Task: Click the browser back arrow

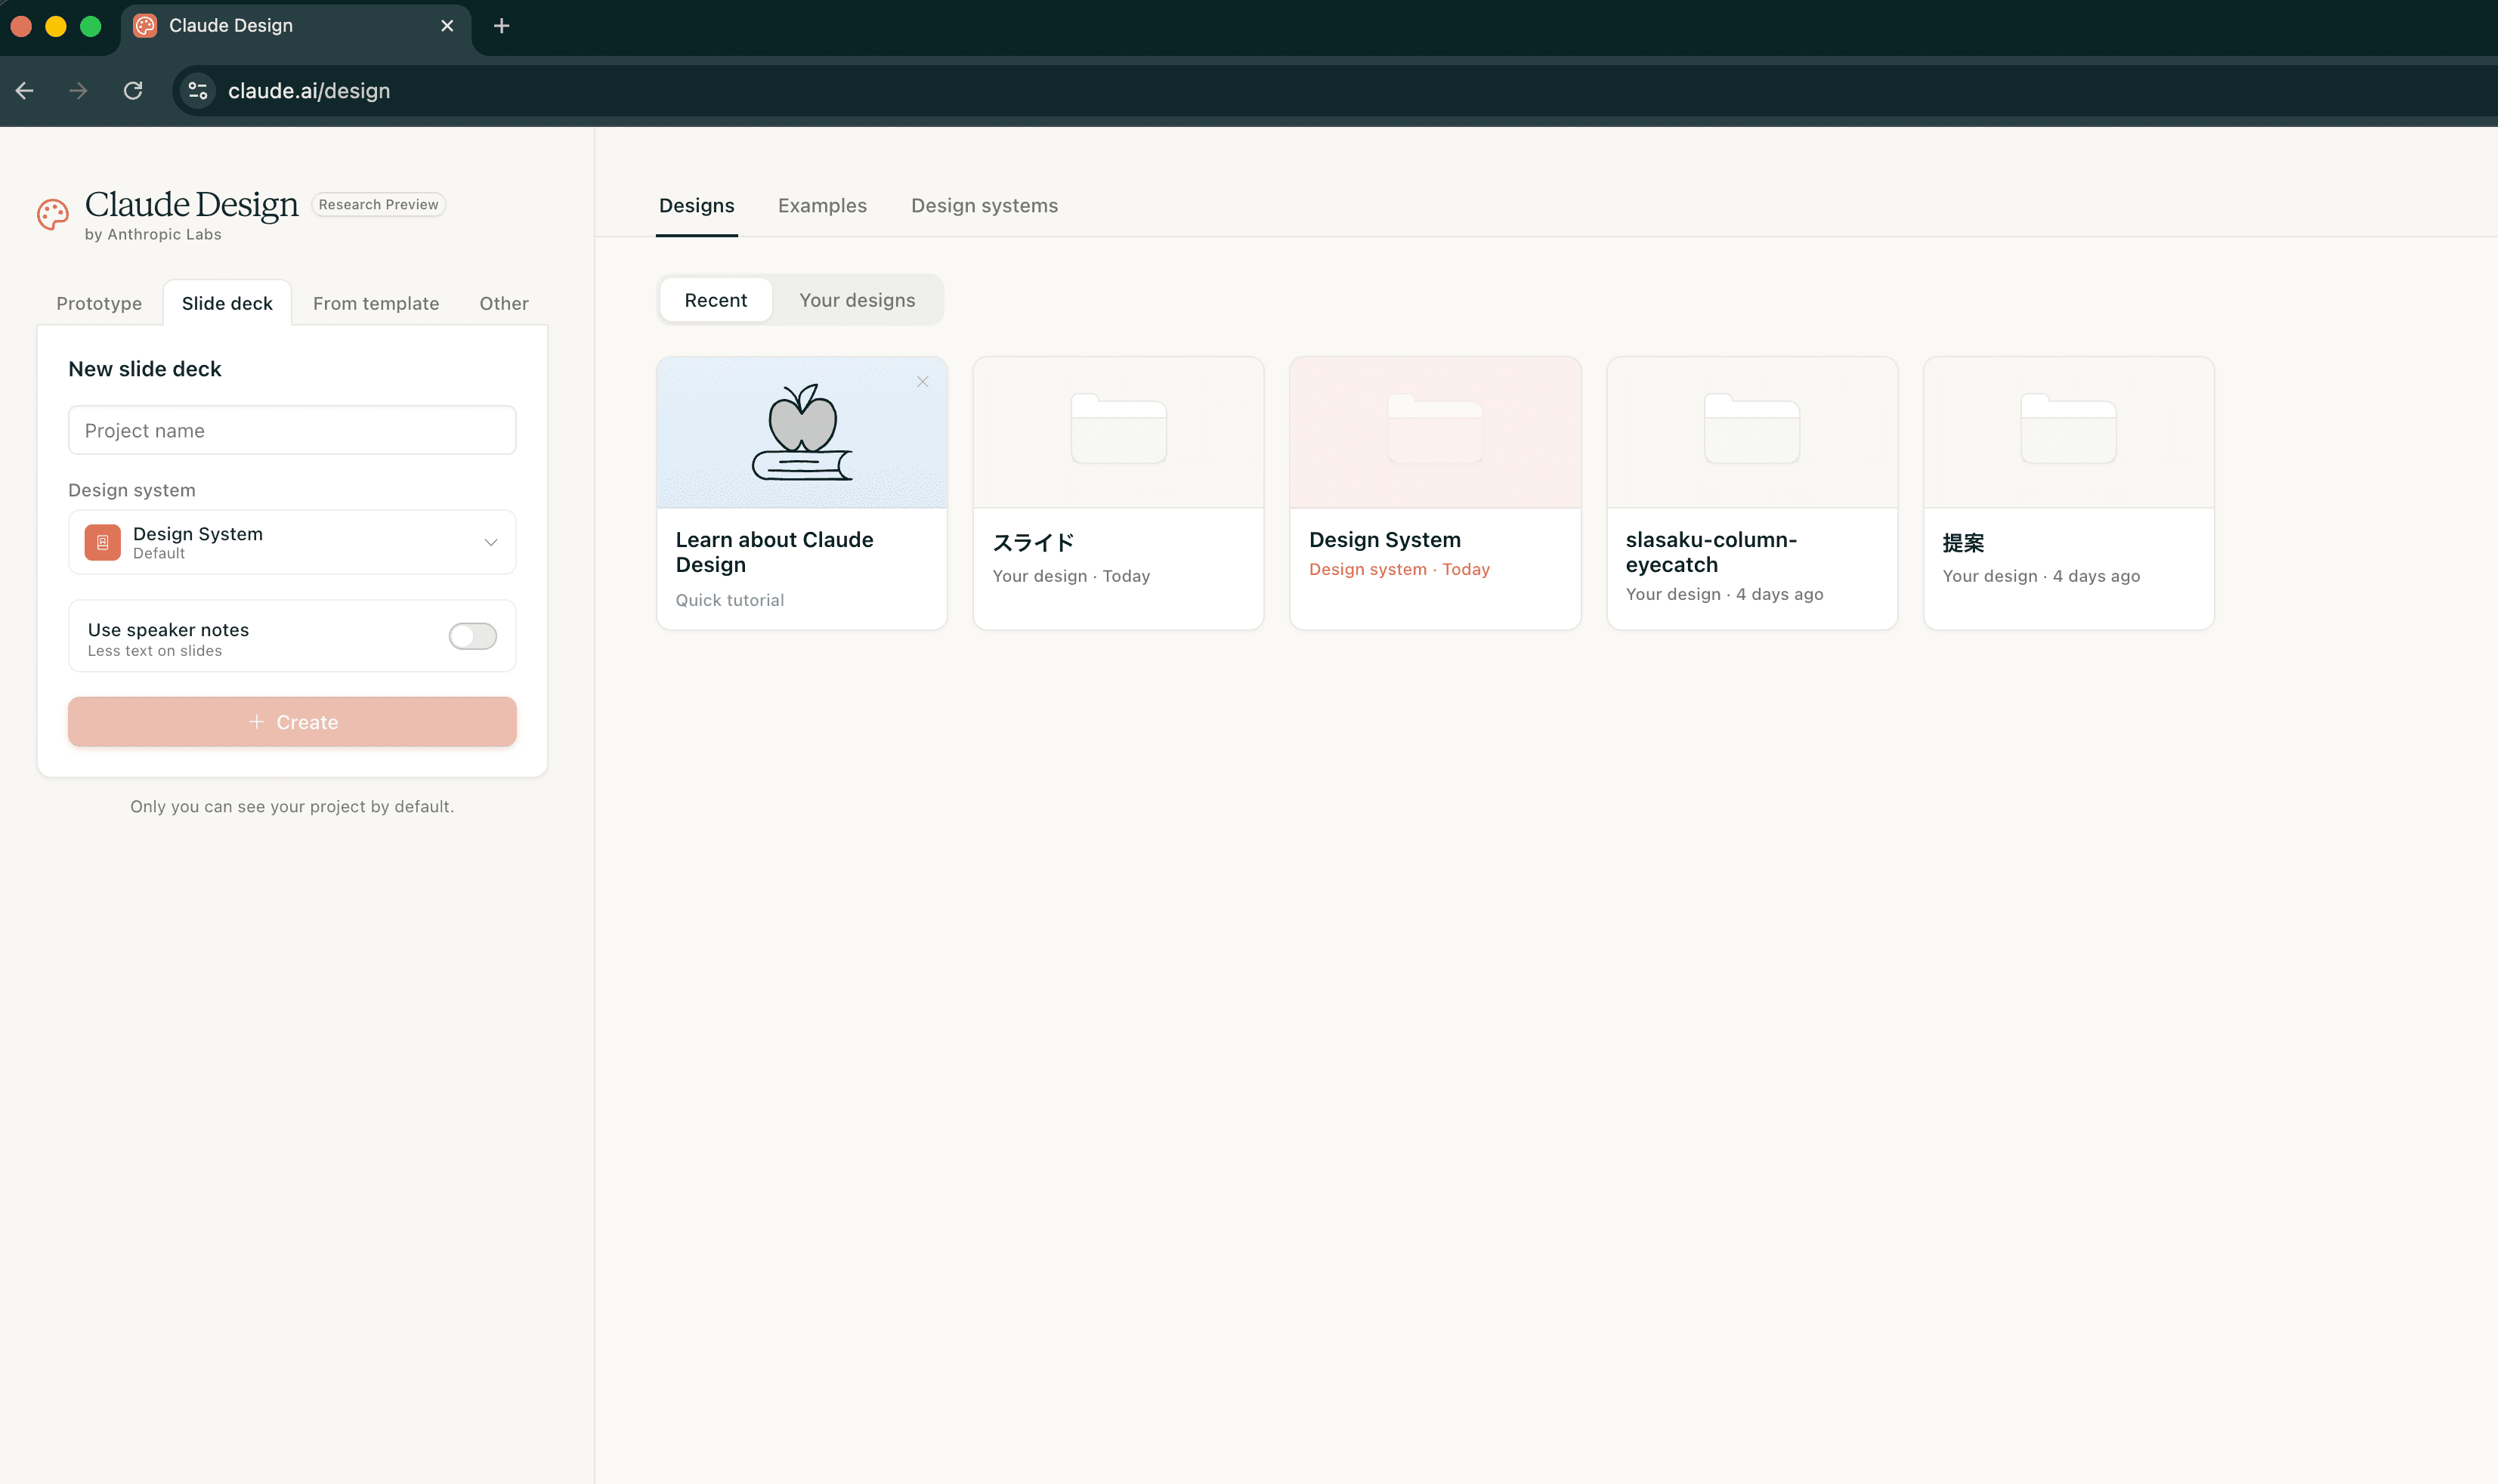Action: (25, 91)
